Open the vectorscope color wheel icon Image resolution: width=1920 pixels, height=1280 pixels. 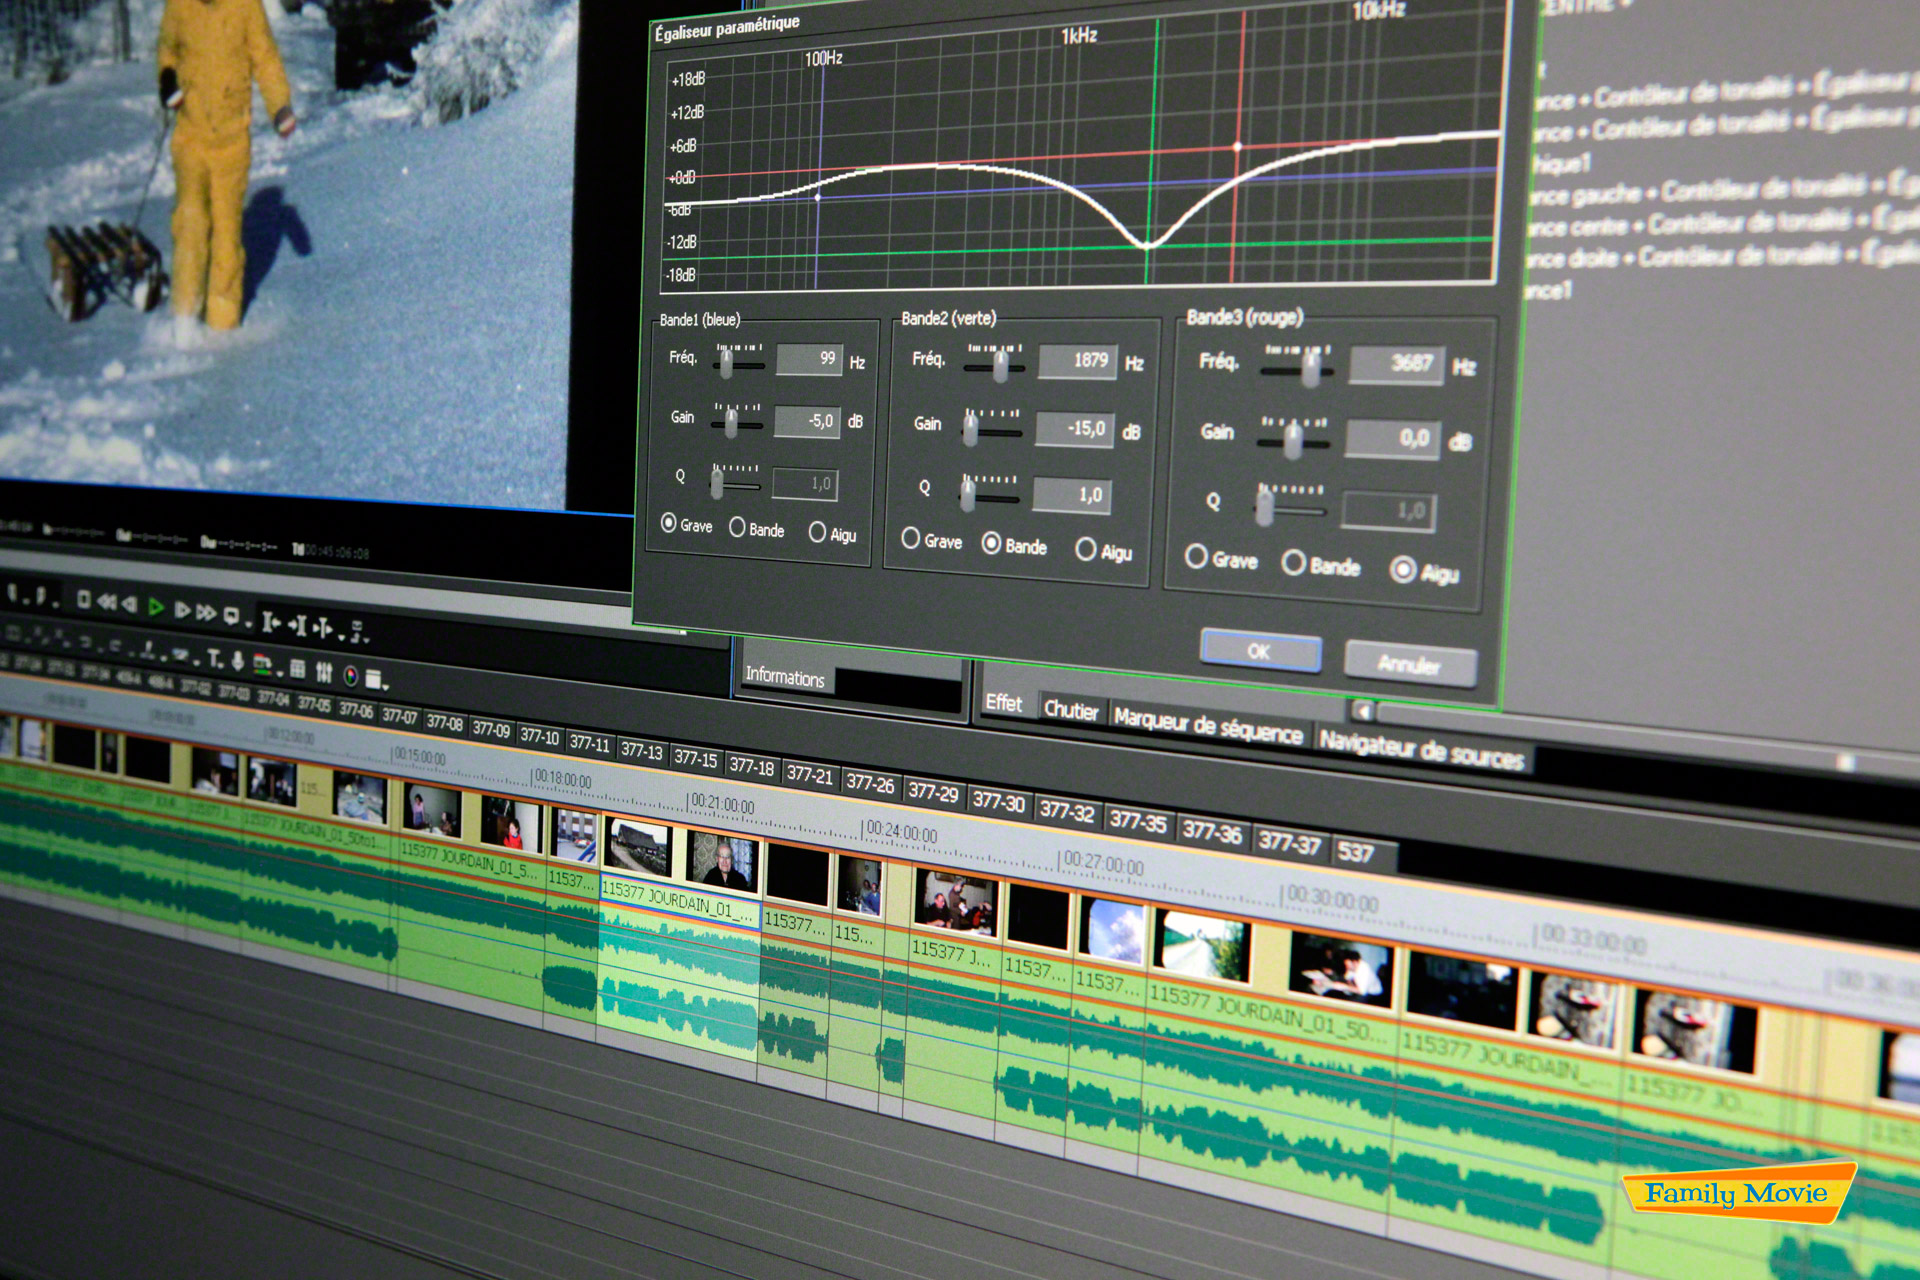click(351, 676)
